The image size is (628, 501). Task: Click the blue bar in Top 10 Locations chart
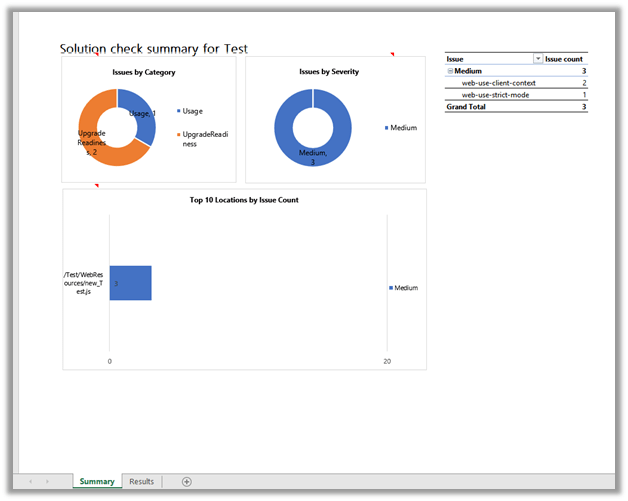[130, 283]
